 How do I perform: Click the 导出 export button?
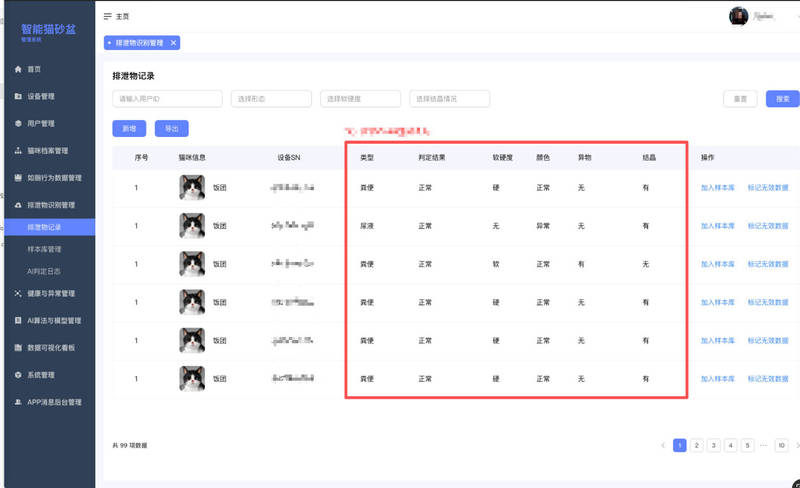[171, 129]
